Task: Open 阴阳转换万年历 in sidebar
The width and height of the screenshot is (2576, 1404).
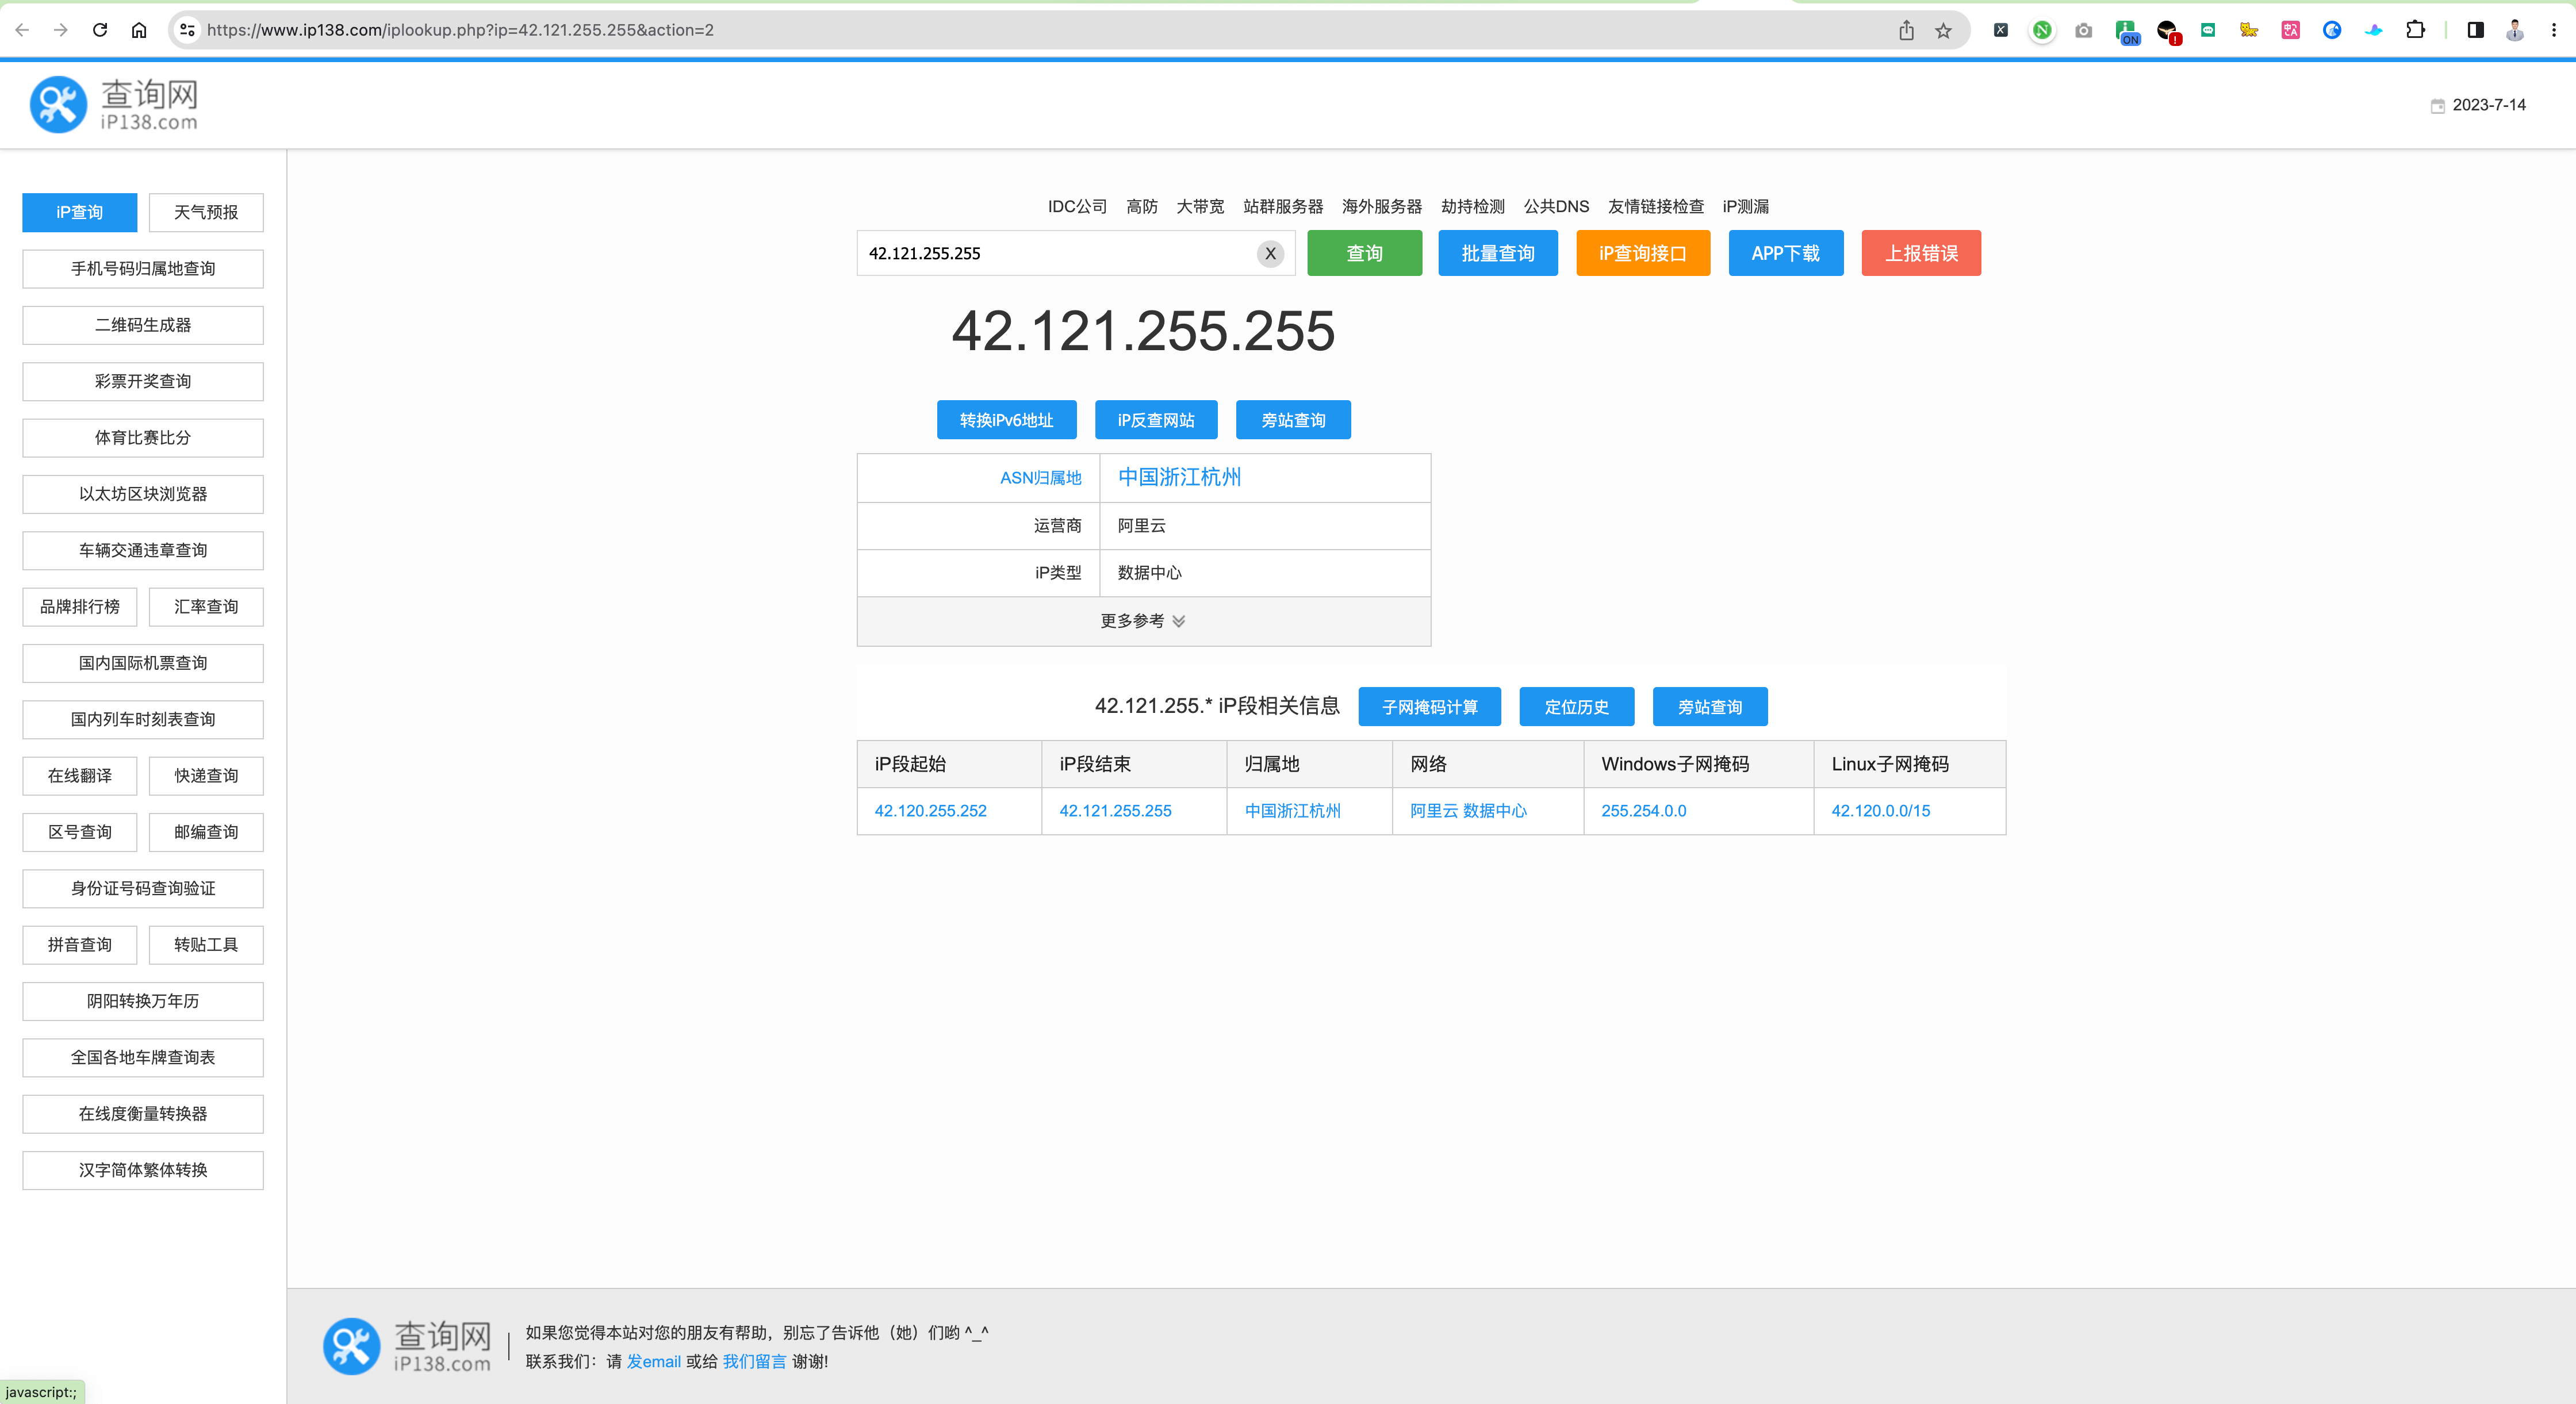Action: click(143, 1001)
